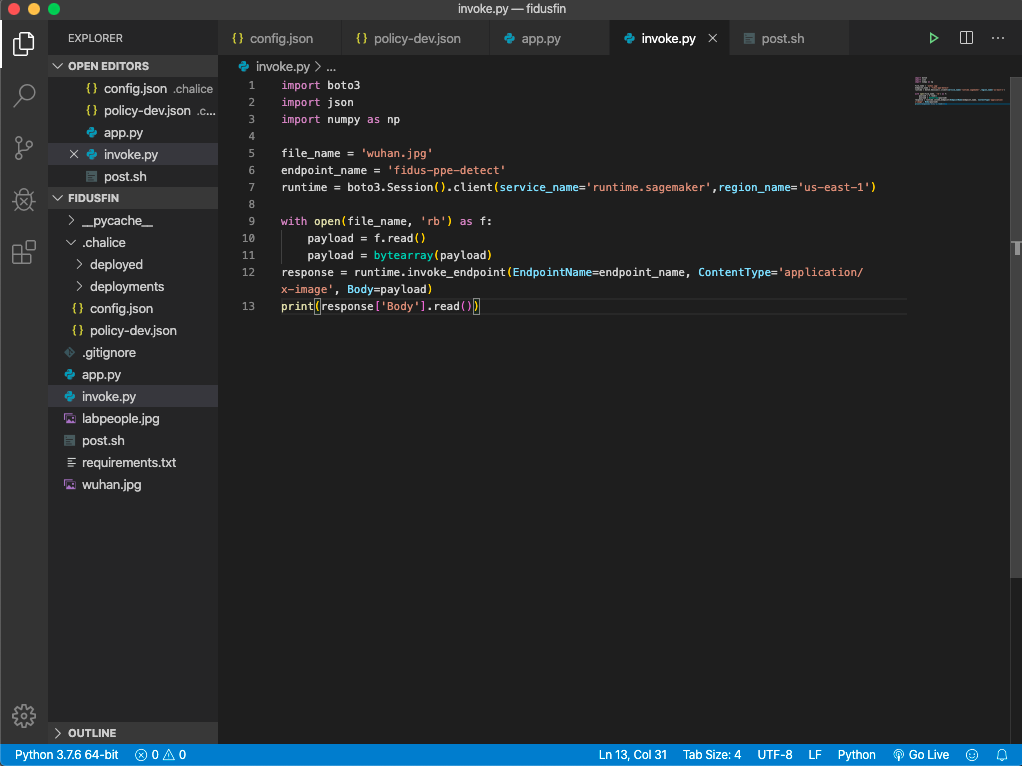1022x766 pixels.
Task: Open editor More Actions ellipsis
Action: click(x=997, y=38)
